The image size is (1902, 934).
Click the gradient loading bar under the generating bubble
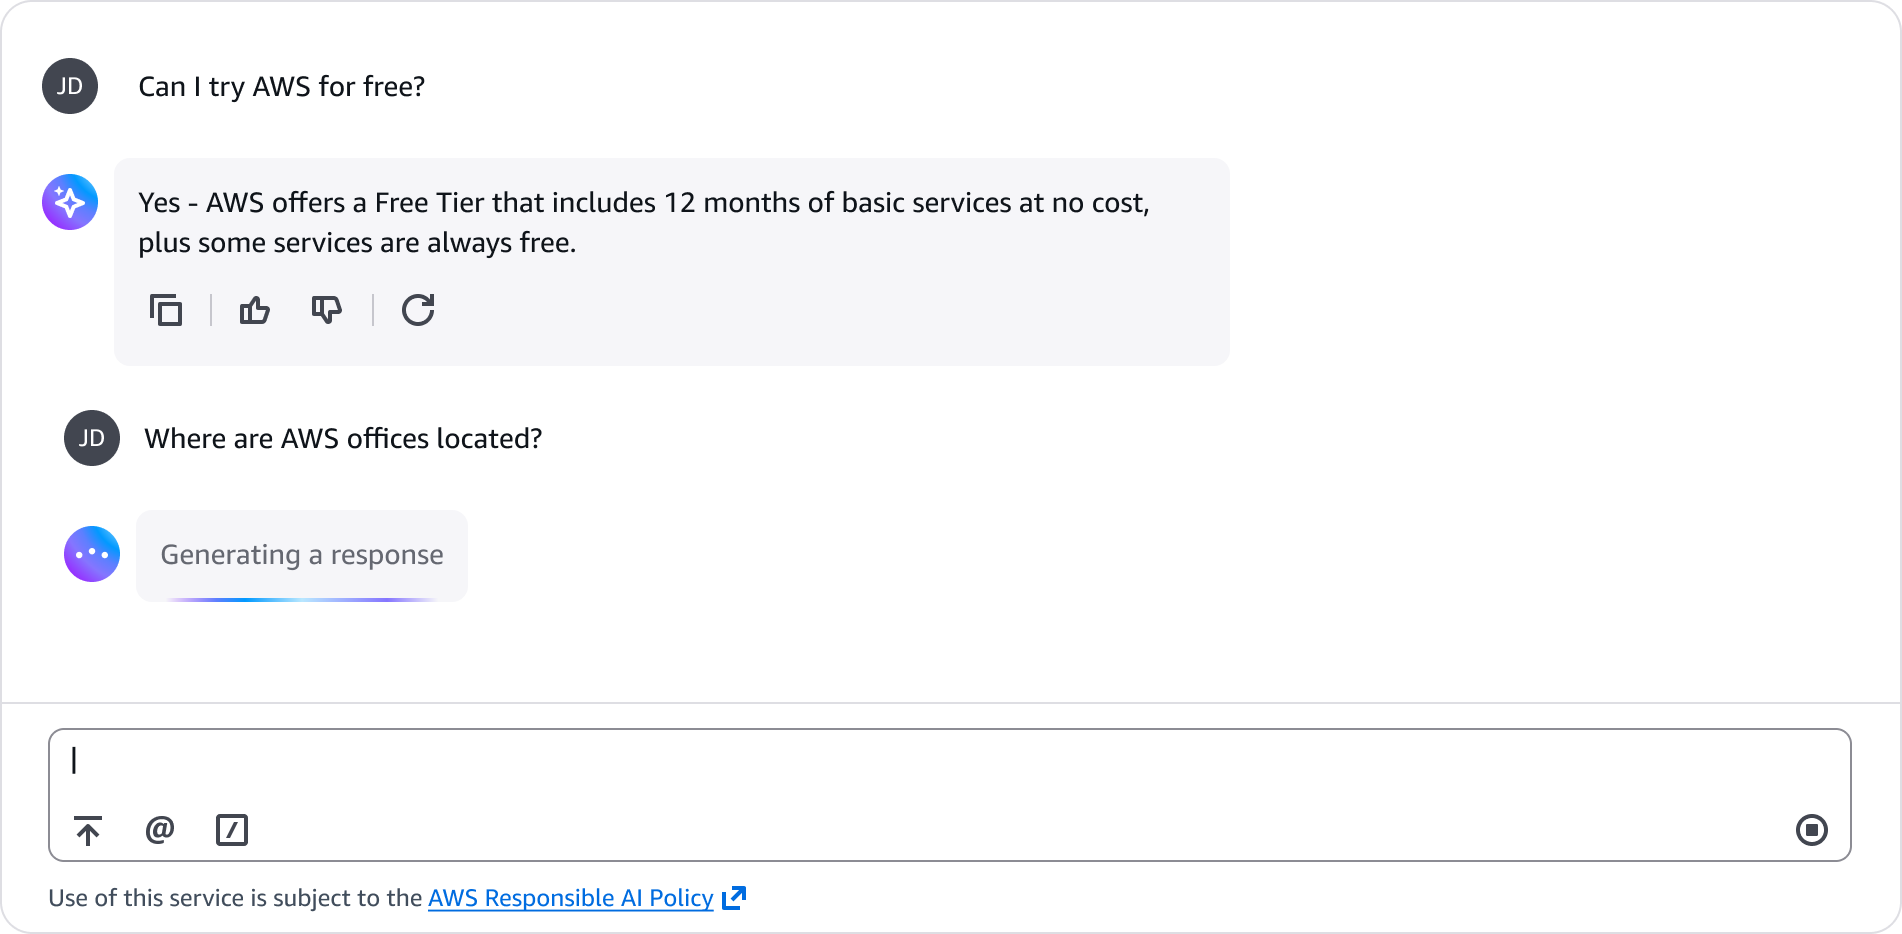coord(302,599)
